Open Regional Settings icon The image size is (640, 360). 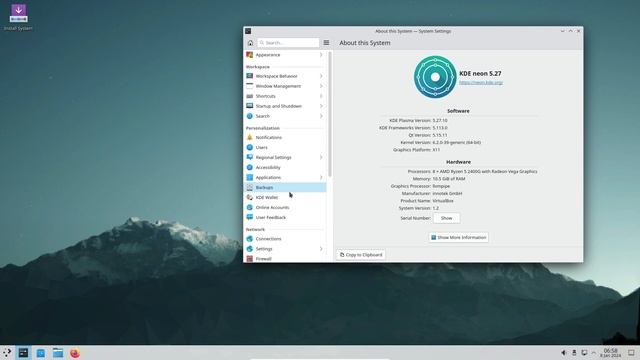coord(250,157)
